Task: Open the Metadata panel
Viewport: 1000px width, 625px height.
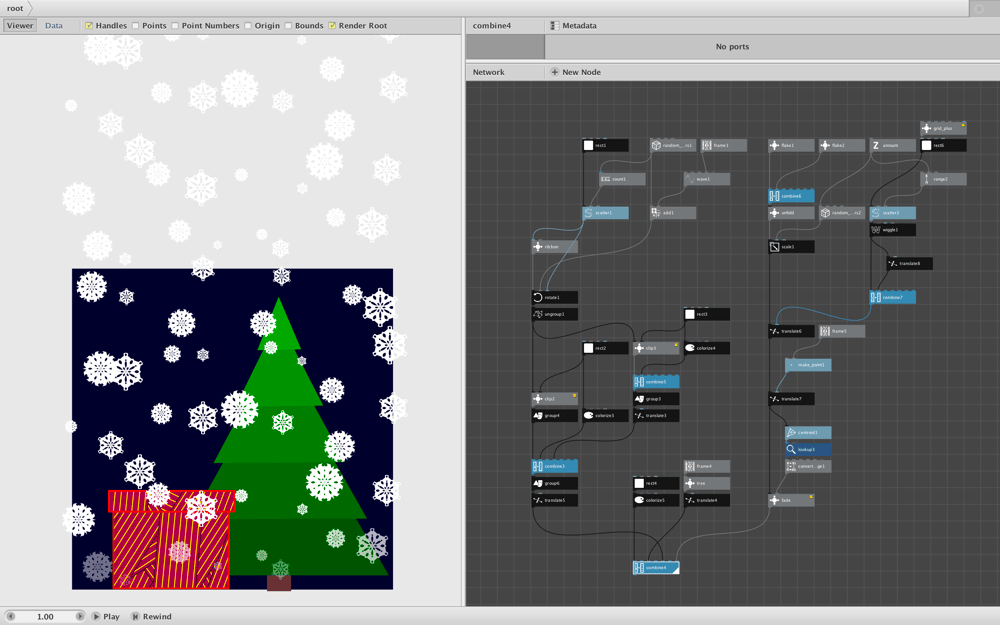Action: point(573,26)
